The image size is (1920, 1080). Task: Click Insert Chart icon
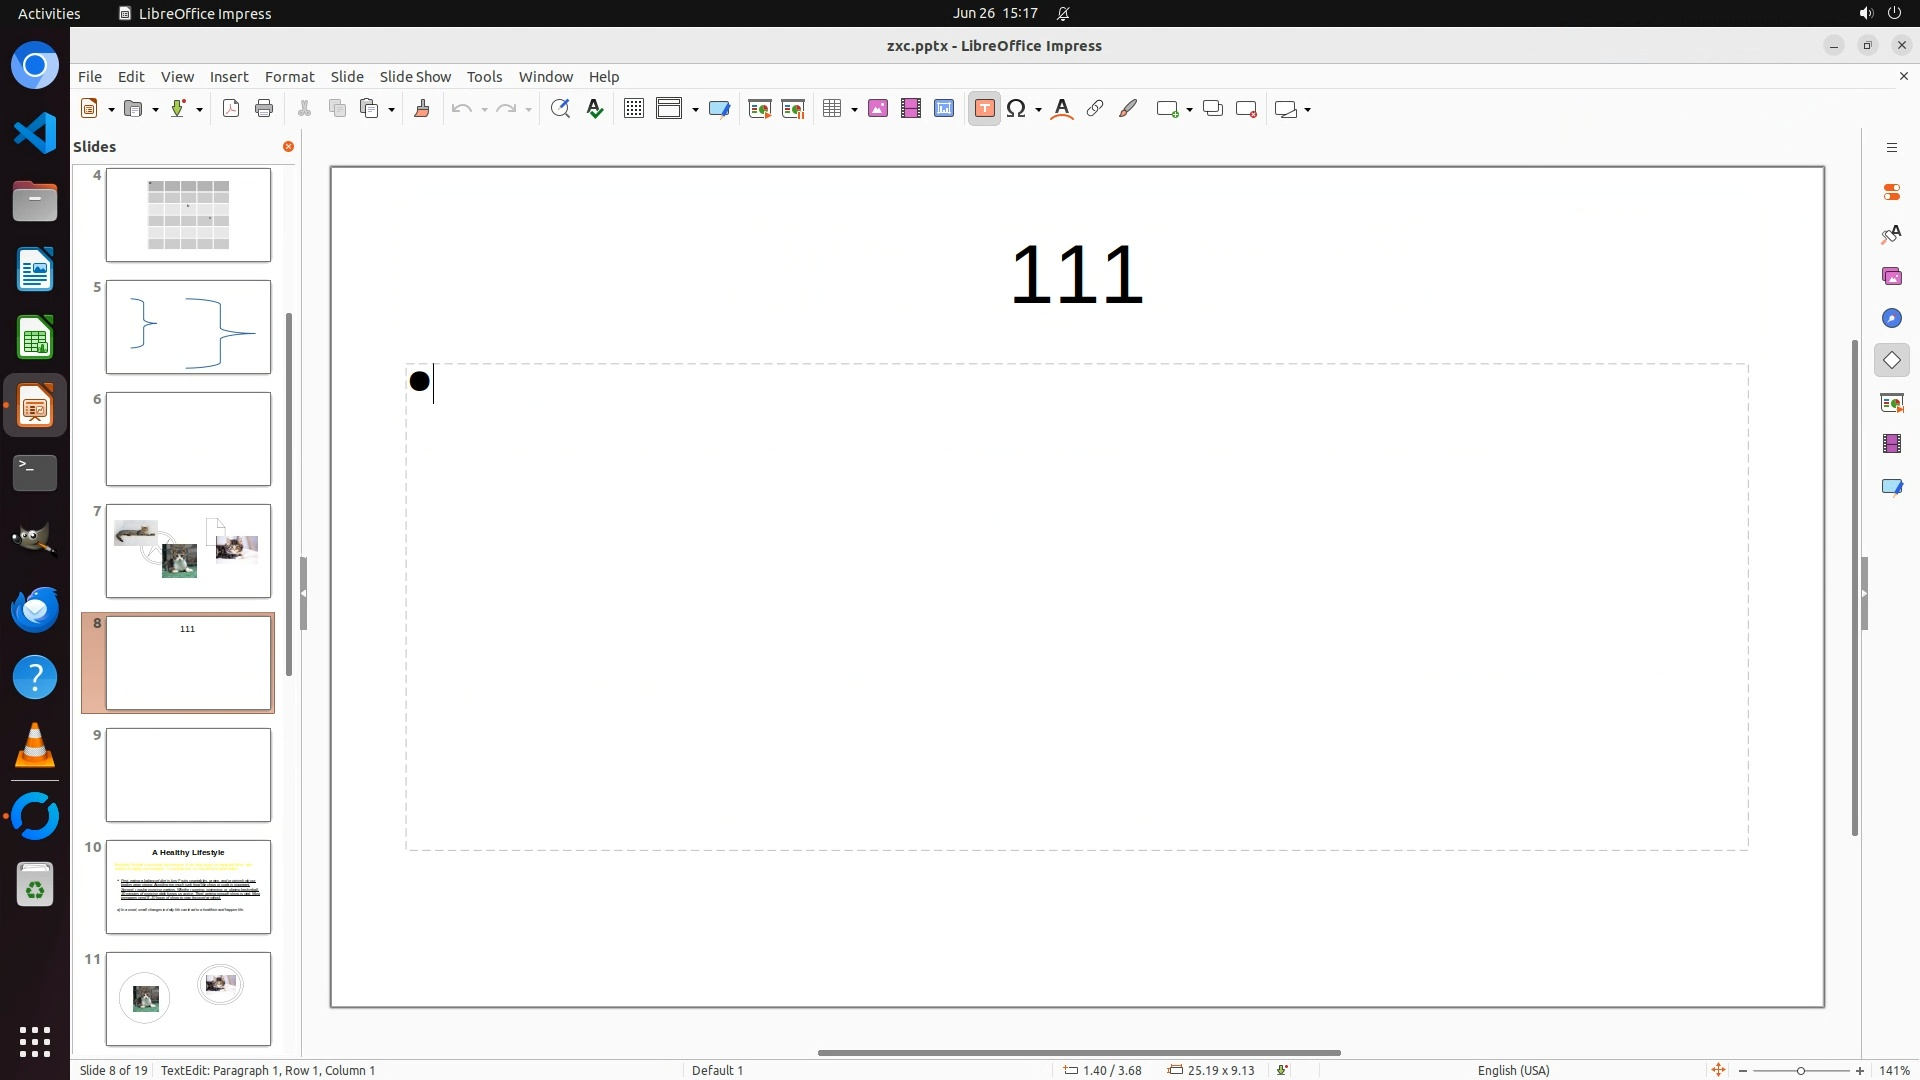pos(943,109)
